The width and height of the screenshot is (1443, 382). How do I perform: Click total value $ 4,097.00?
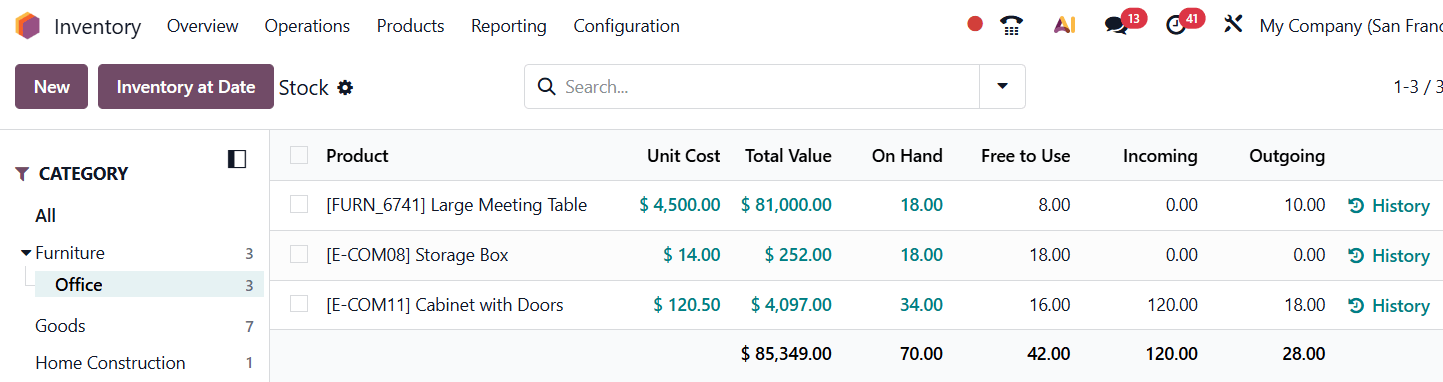(791, 305)
